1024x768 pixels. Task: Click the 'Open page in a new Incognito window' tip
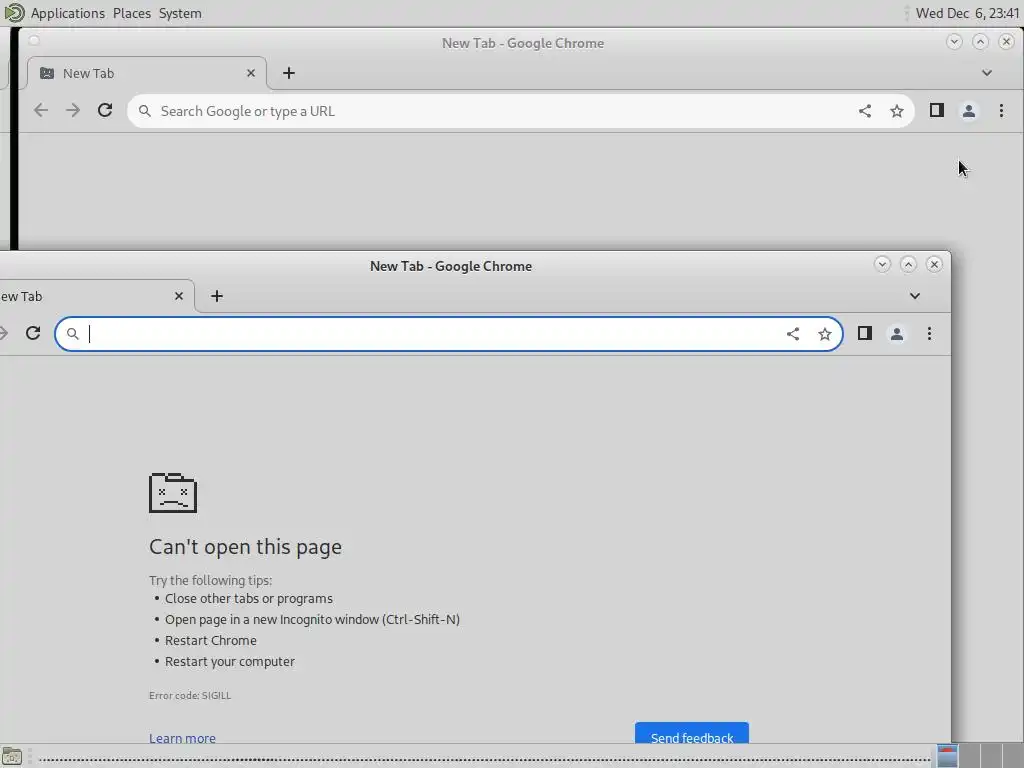coord(312,620)
